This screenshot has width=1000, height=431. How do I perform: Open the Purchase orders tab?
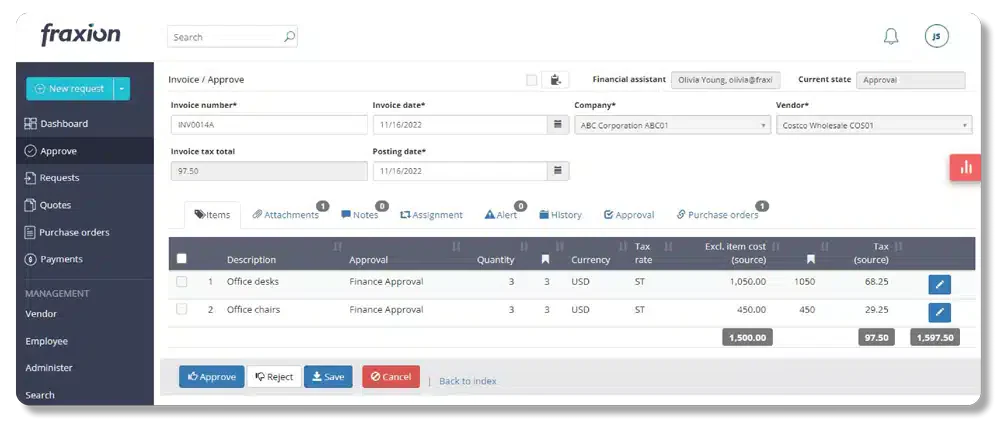717,215
